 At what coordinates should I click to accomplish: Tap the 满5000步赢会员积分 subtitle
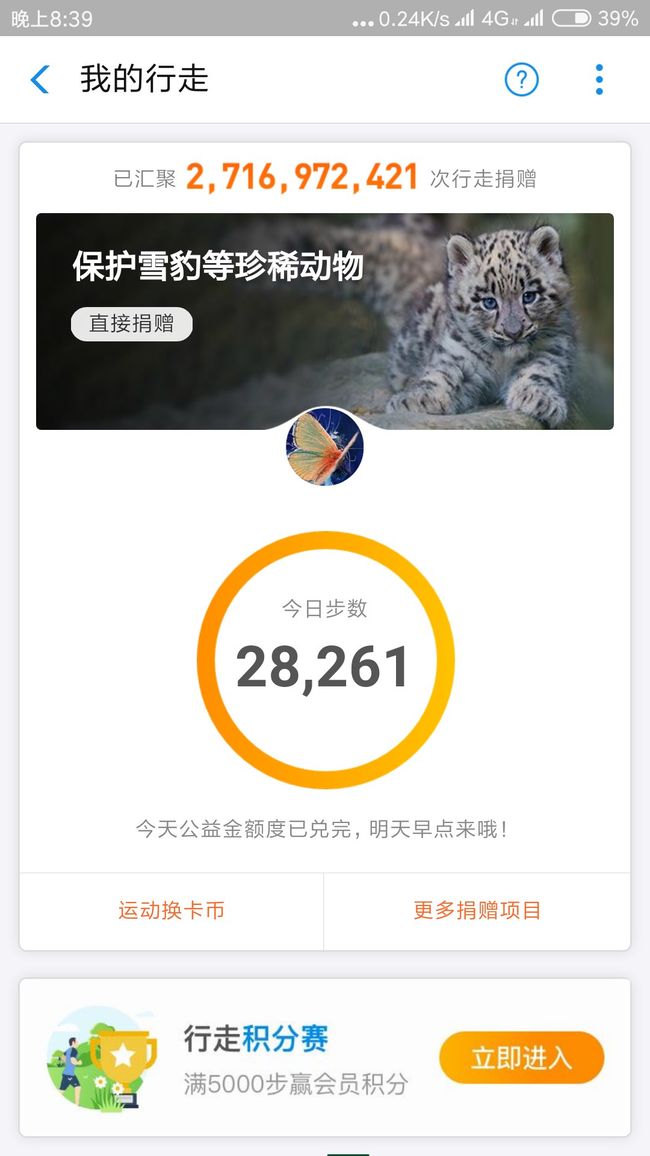click(296, 1084)
